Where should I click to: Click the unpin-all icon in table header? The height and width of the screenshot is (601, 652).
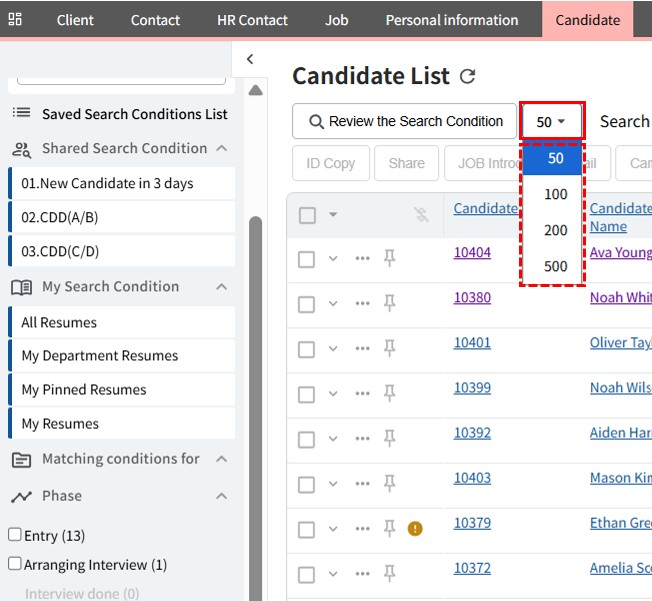421,215
